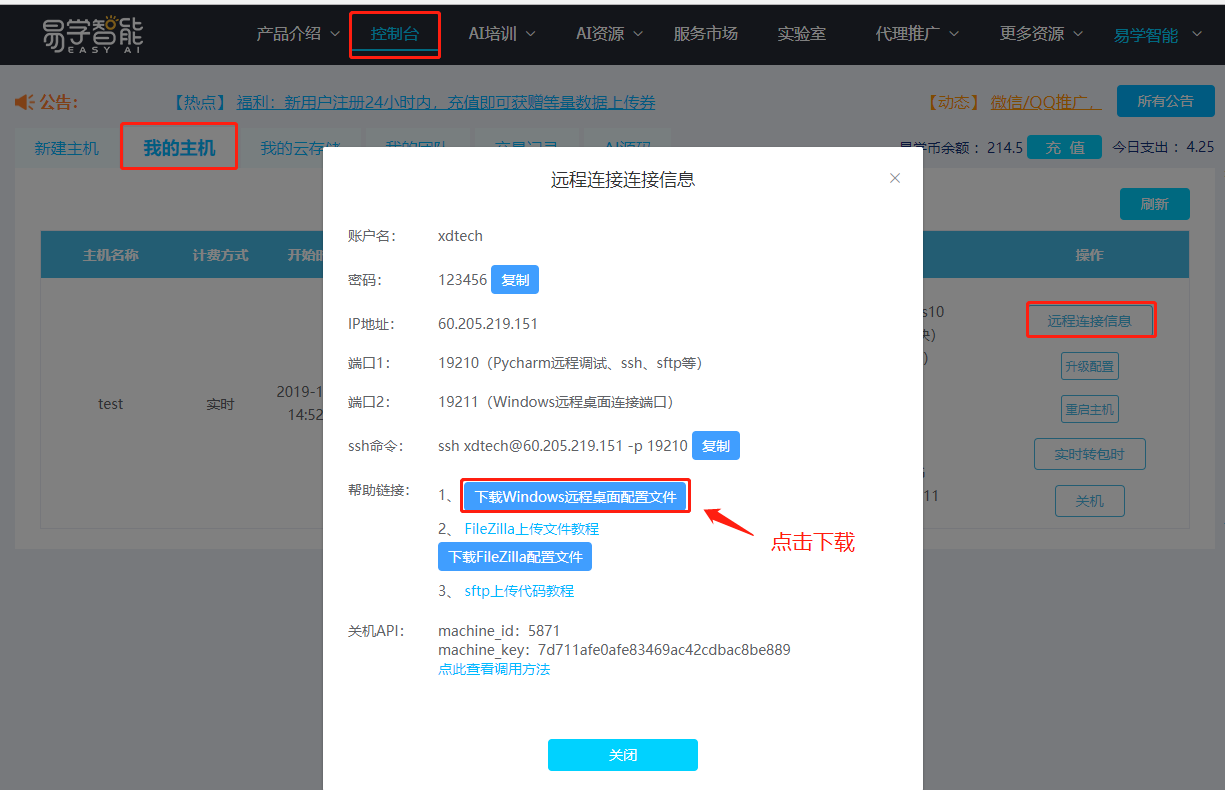The image size is (1225, 790).
Task: Open the FileZilla上传文件教程 link
Action: click(x=530, y=528)
